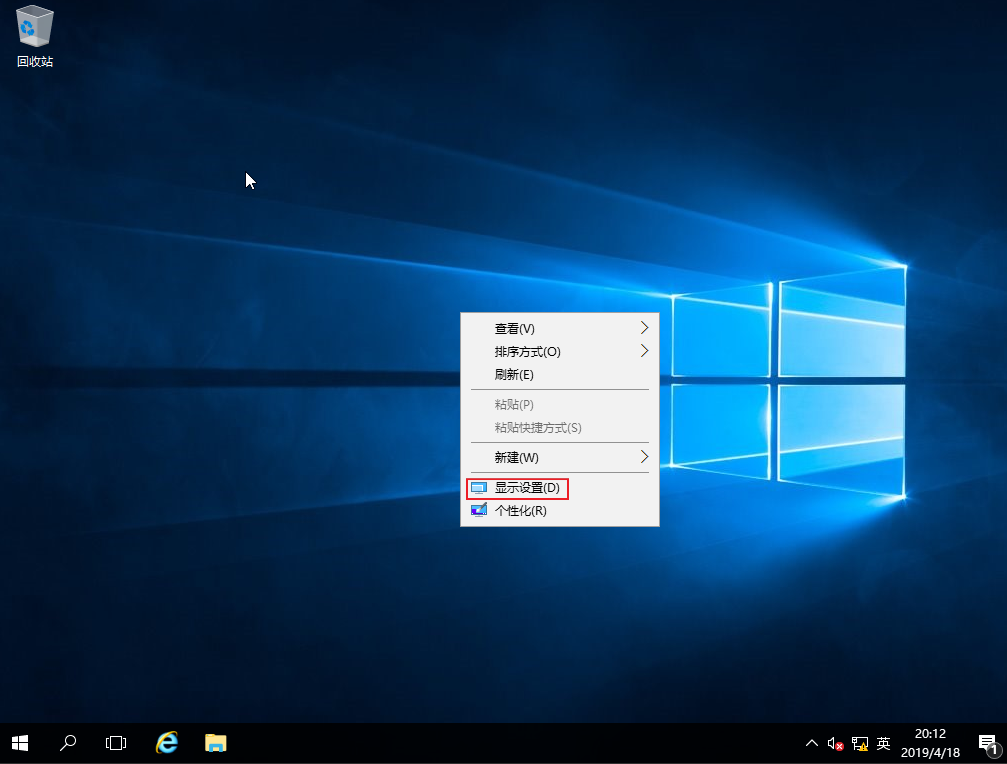
Task: Choose 刷新(E) to refresh the desktop
Action: click(x=560, y=375)
